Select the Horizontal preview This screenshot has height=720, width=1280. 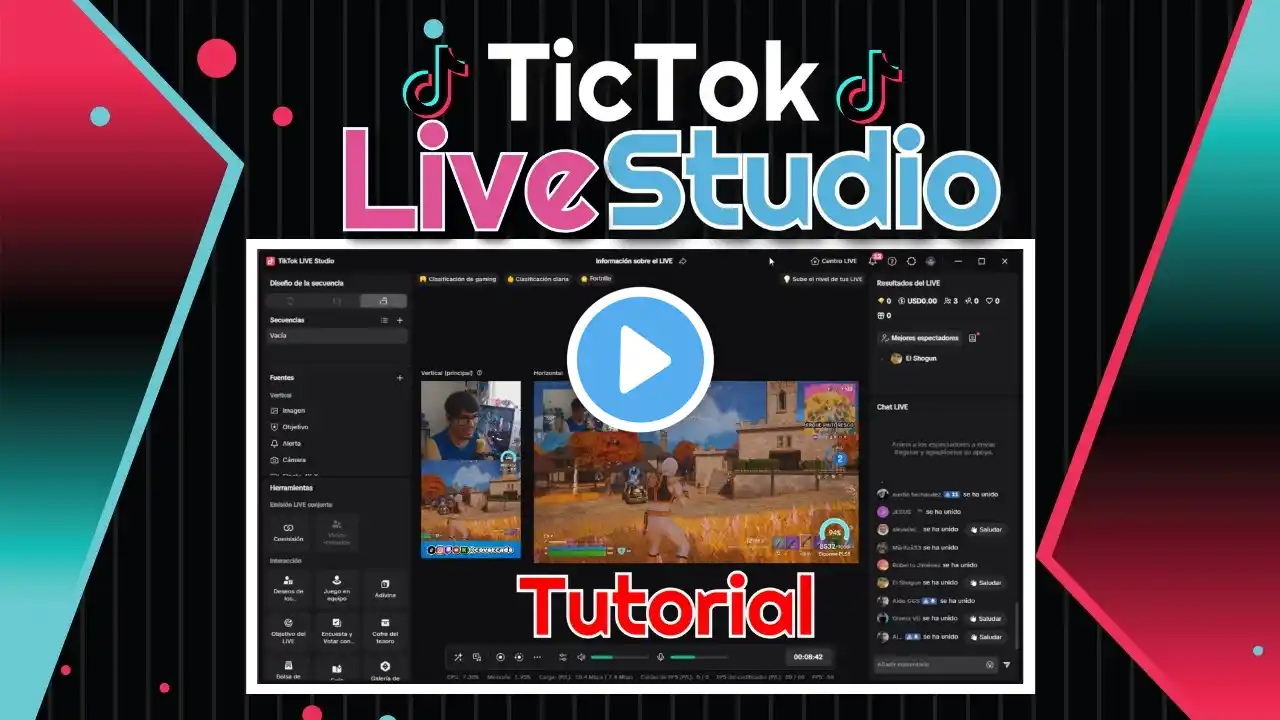(x=696, y=472)
